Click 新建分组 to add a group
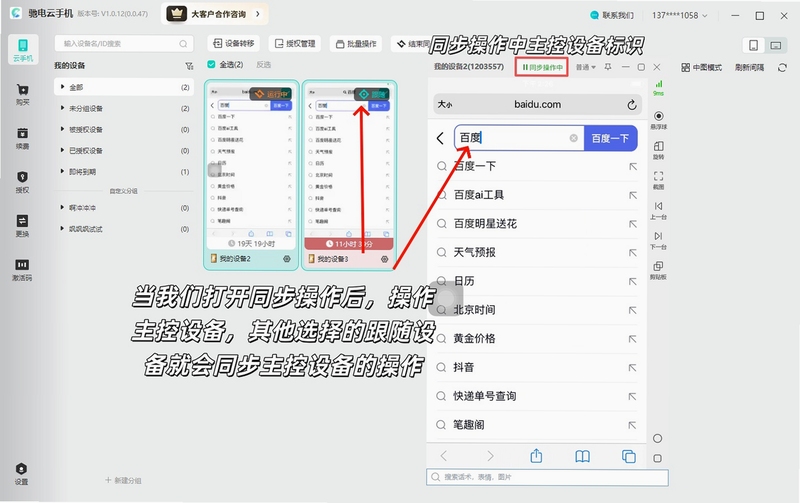This screenshot has height=503, width=800. [123, 481]
